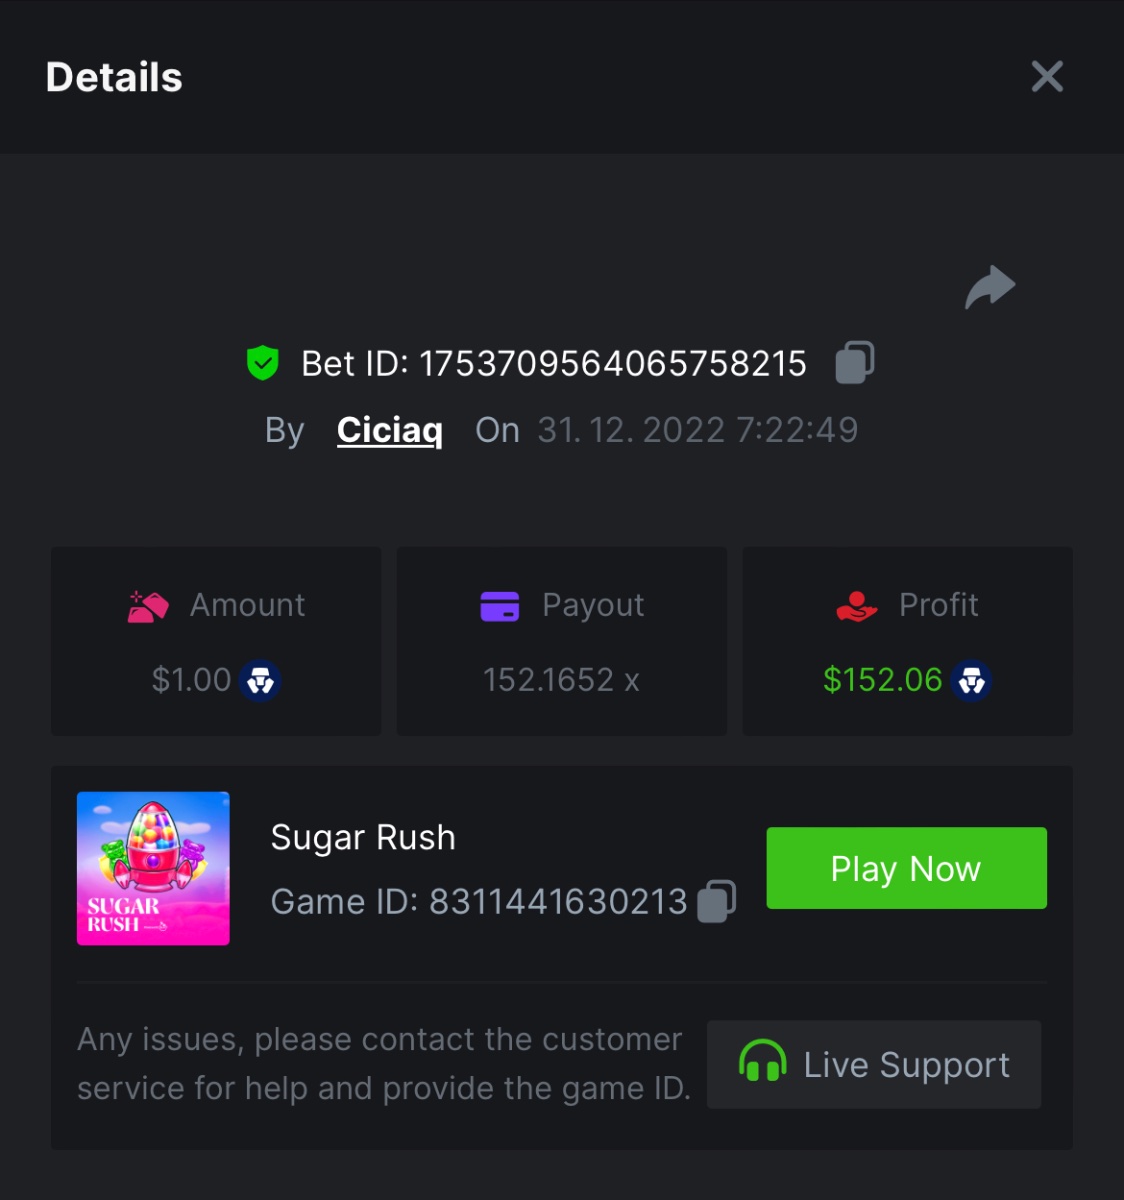Click the red Profit hand icon
Viewport: 1124px width, 1200px height.
click(856, 606)
